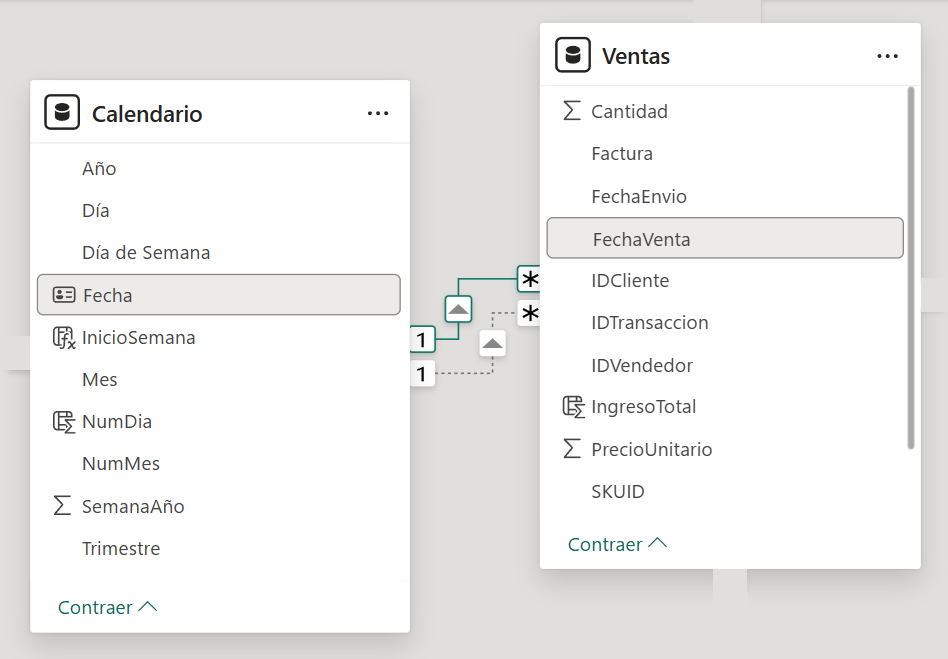Collapse the Ventas table using Contraer
The image size is (948, 659).
tap(617, 544)
